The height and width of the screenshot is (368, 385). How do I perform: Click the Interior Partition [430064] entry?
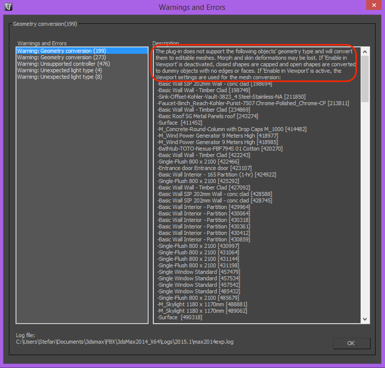pos(204,214)
